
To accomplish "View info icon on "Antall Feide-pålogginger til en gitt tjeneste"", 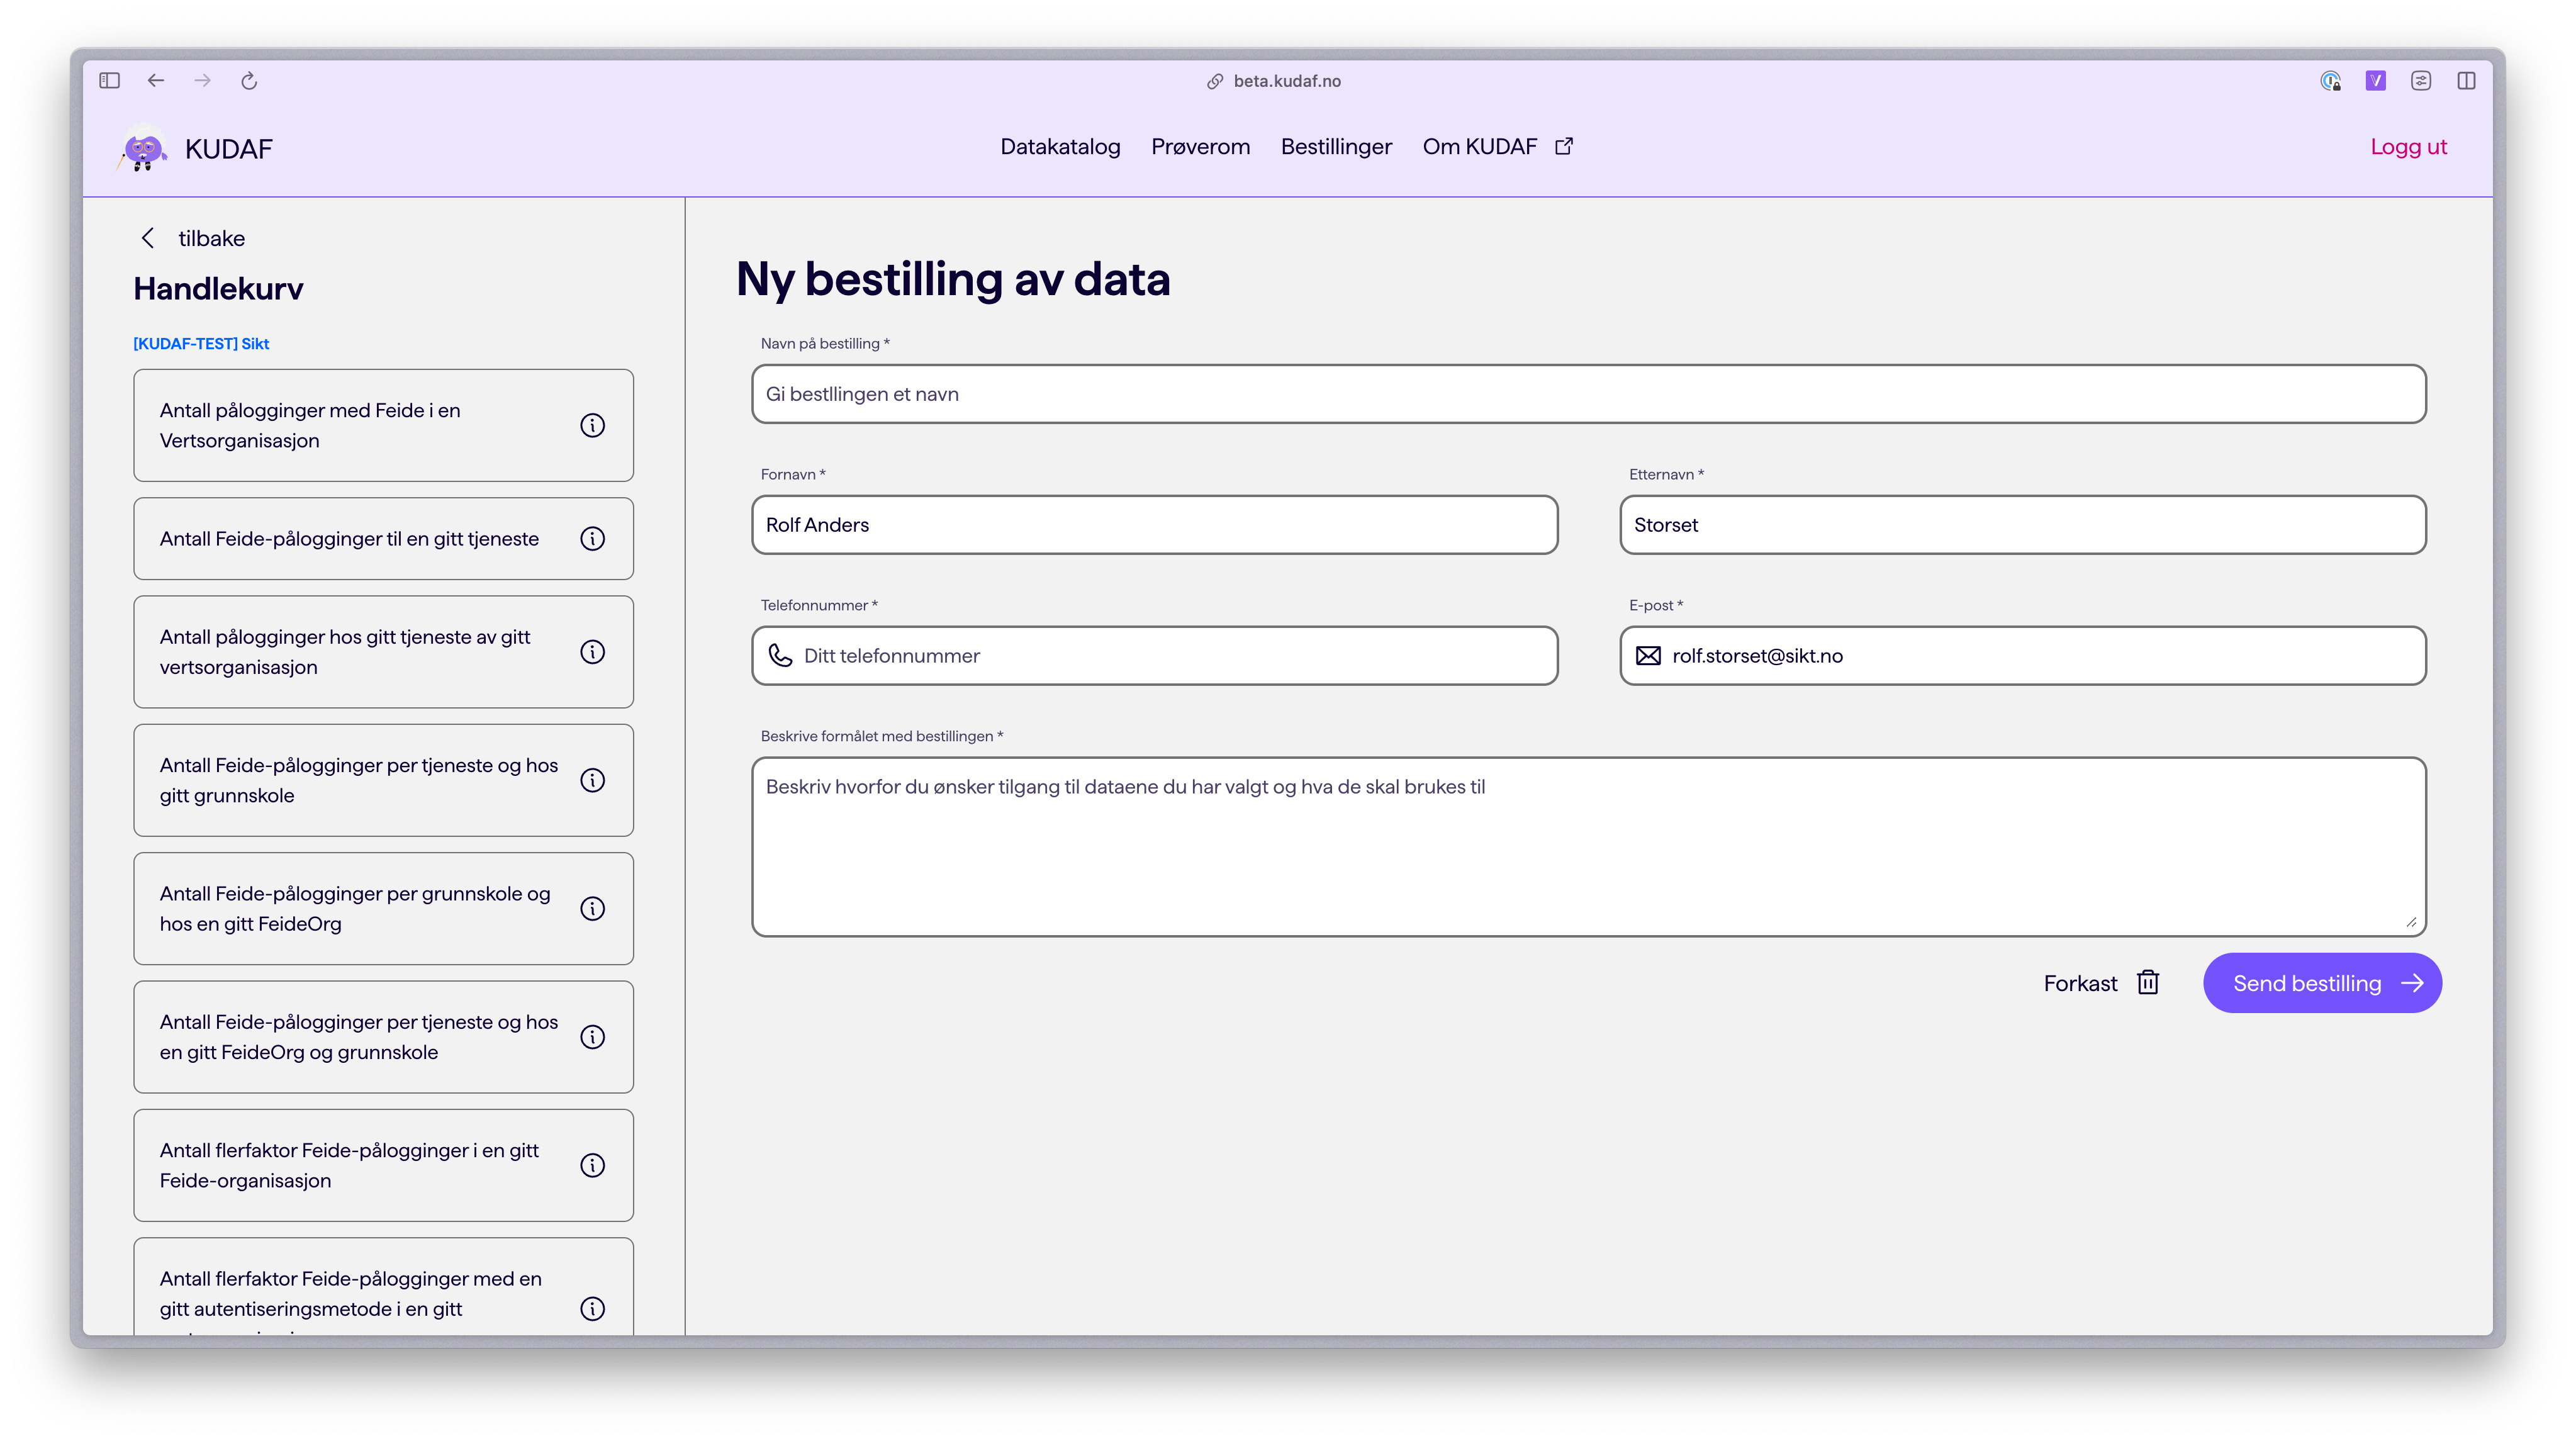I will (x=593, y=538).
